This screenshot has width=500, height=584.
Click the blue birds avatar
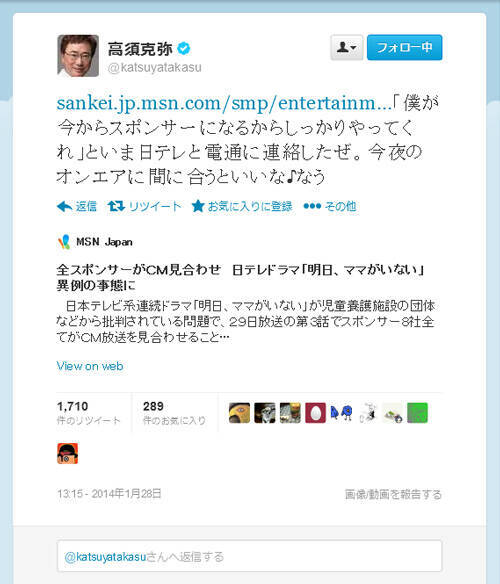(341, 413)
